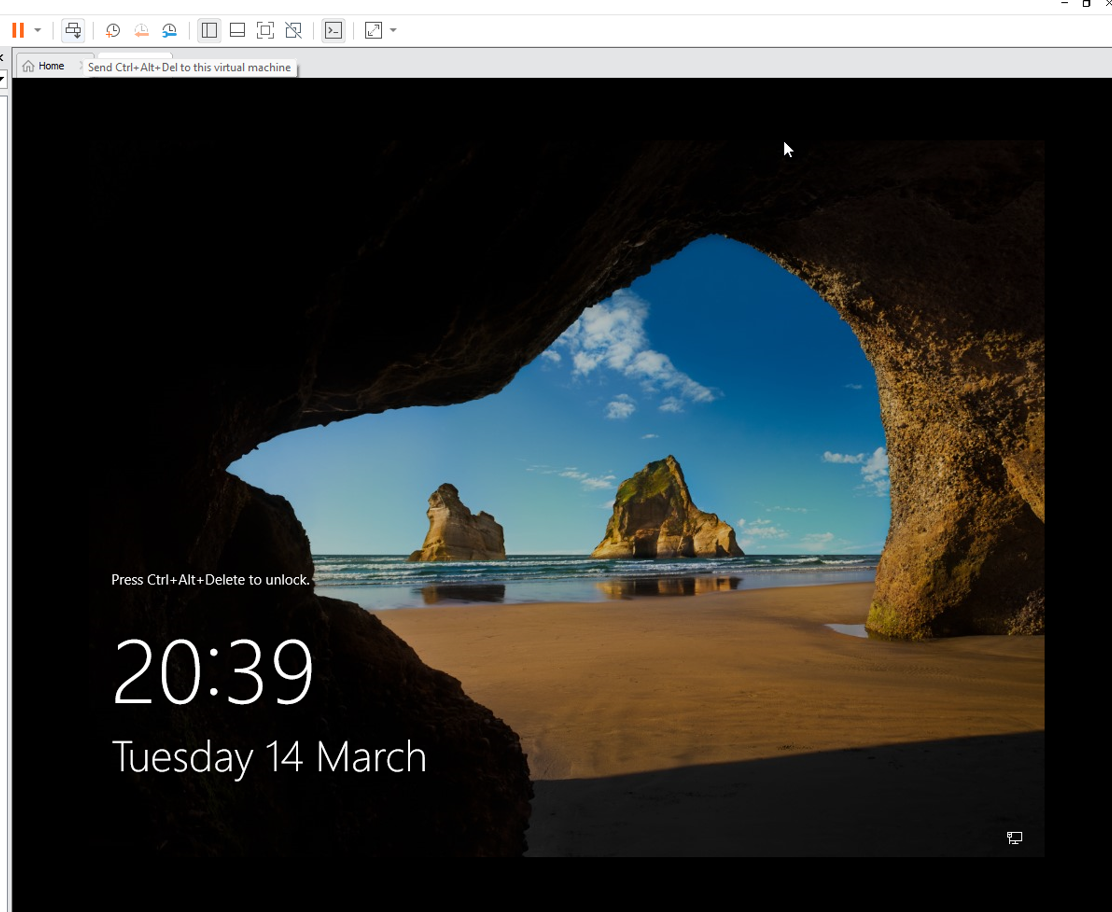This screenshot has height=912, width=1112.
Task: Toggle the thumbnail bar view
Action: (x=237, y=30)
